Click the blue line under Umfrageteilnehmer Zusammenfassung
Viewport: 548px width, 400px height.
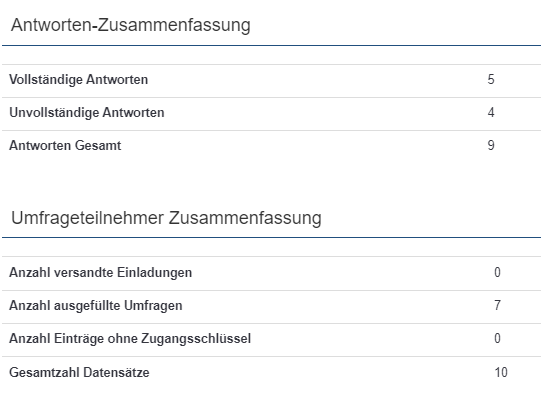271,238
